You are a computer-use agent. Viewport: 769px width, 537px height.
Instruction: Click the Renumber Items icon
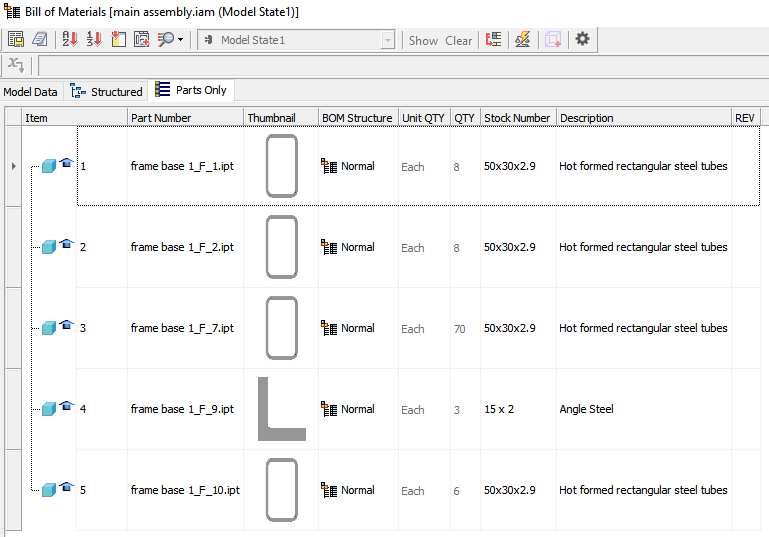point(94,39)
